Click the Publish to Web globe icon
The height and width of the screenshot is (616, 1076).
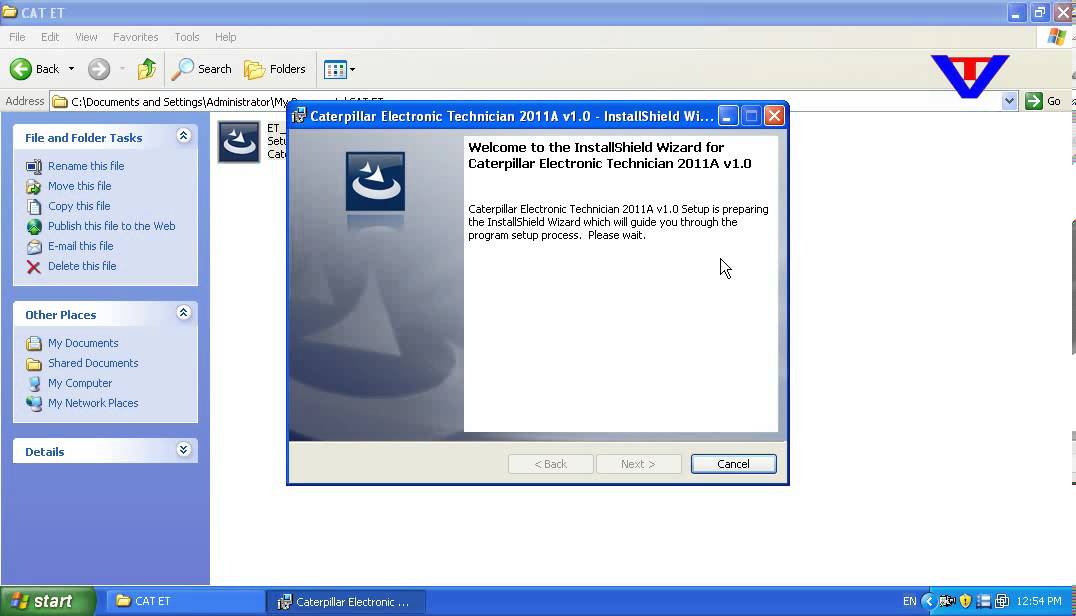[x=34, y=226]
